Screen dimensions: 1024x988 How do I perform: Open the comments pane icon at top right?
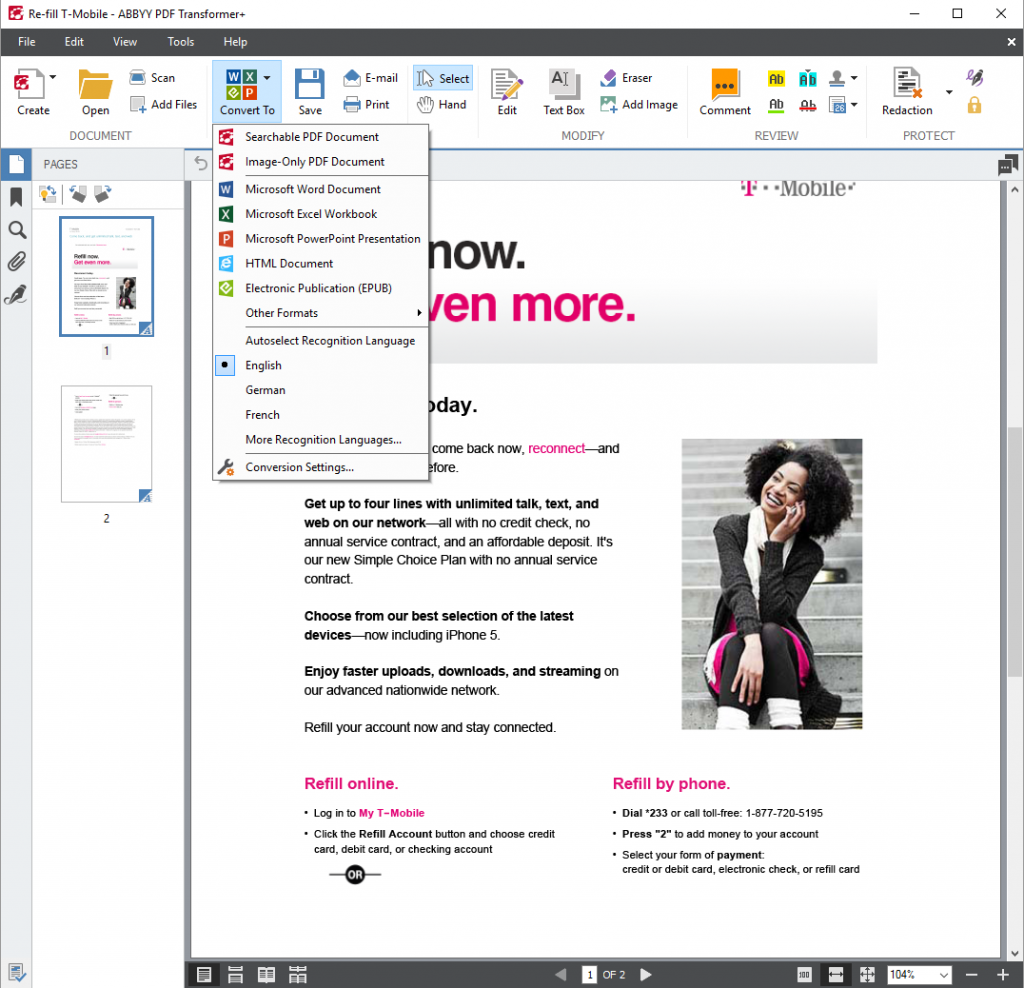click(x=1008, y=165)
